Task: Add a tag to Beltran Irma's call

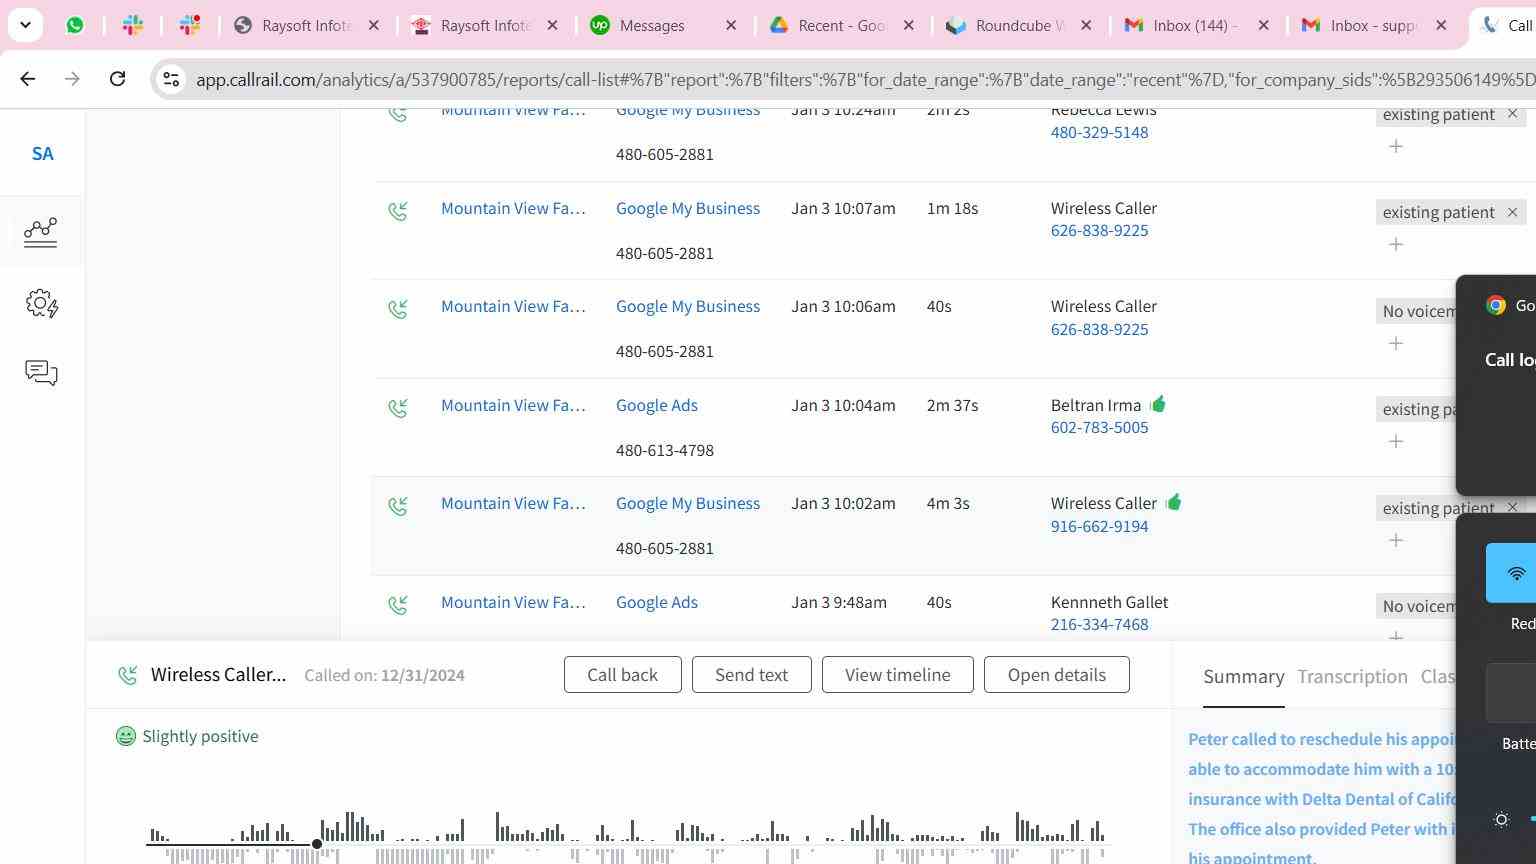Action: [1396, 441]
